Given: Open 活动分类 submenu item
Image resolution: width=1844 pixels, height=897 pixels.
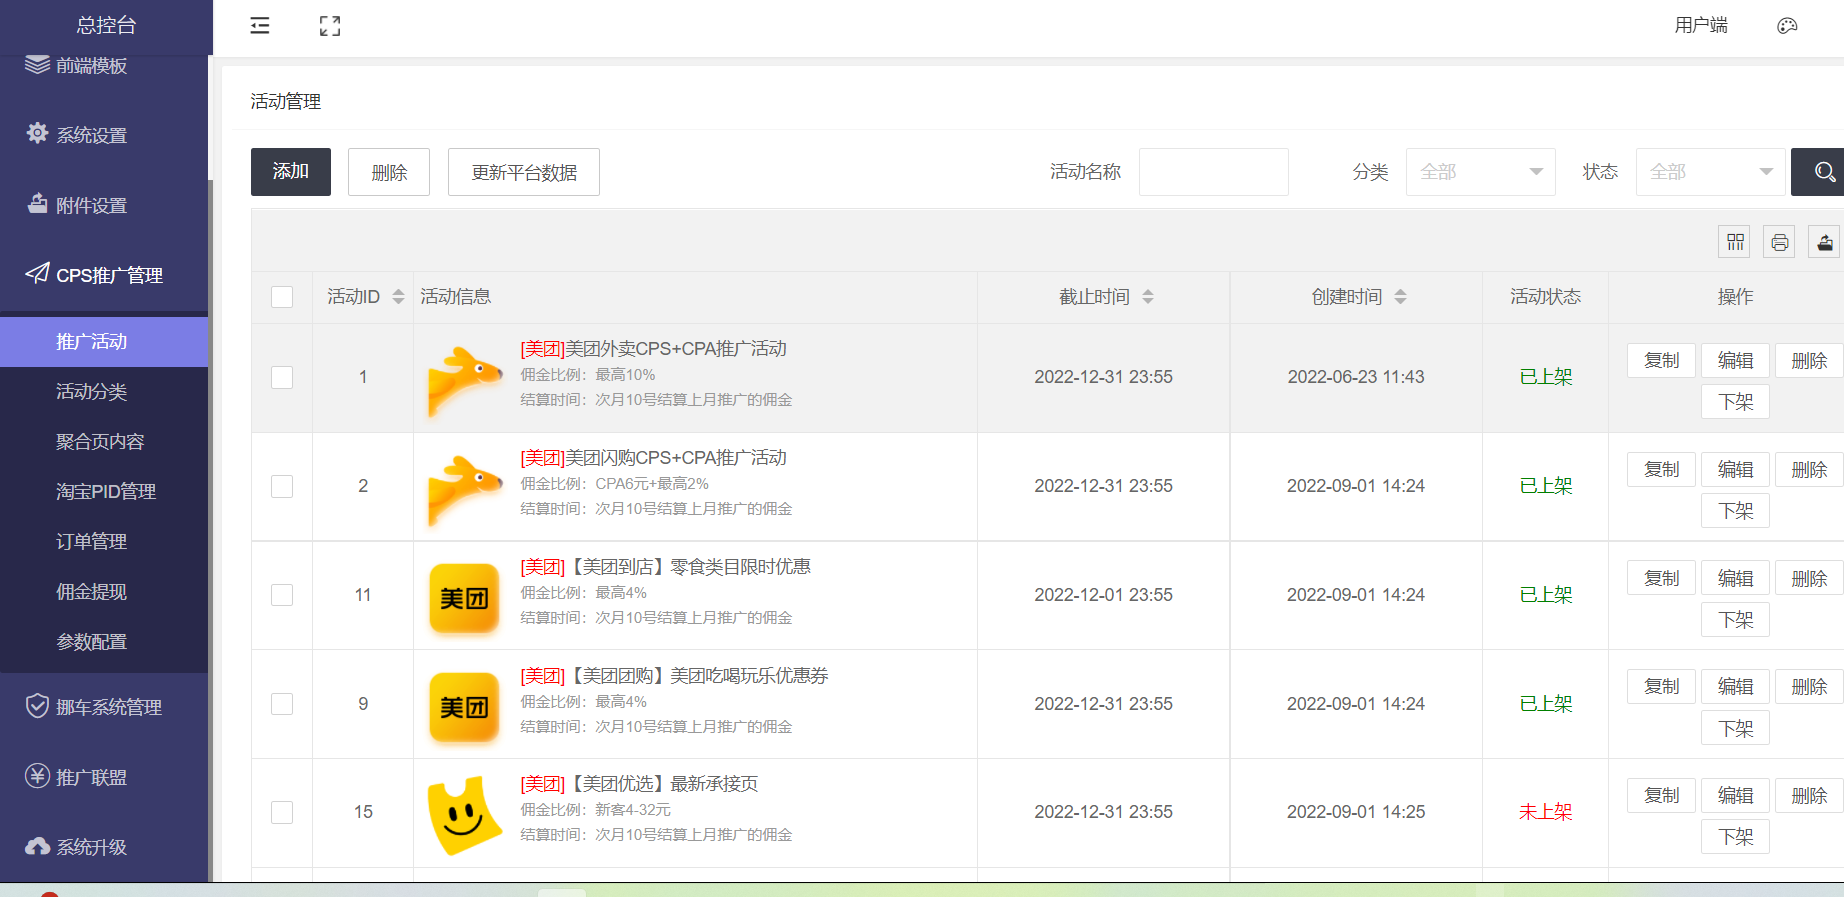Looking at the screenshot, I should 104,392.
